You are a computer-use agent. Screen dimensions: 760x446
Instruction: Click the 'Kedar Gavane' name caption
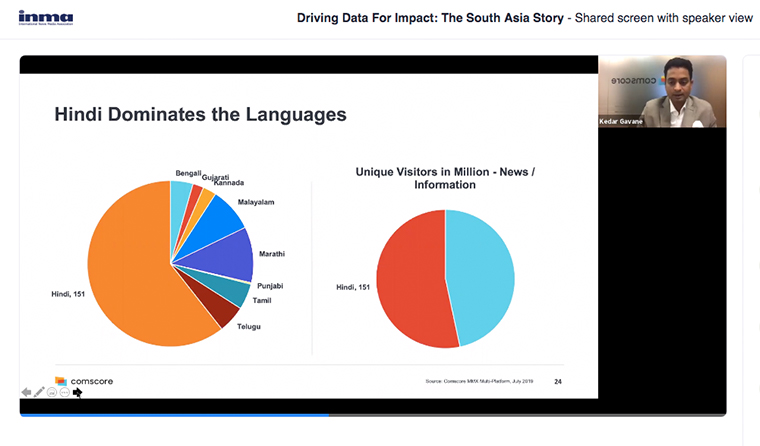(621, 121)
